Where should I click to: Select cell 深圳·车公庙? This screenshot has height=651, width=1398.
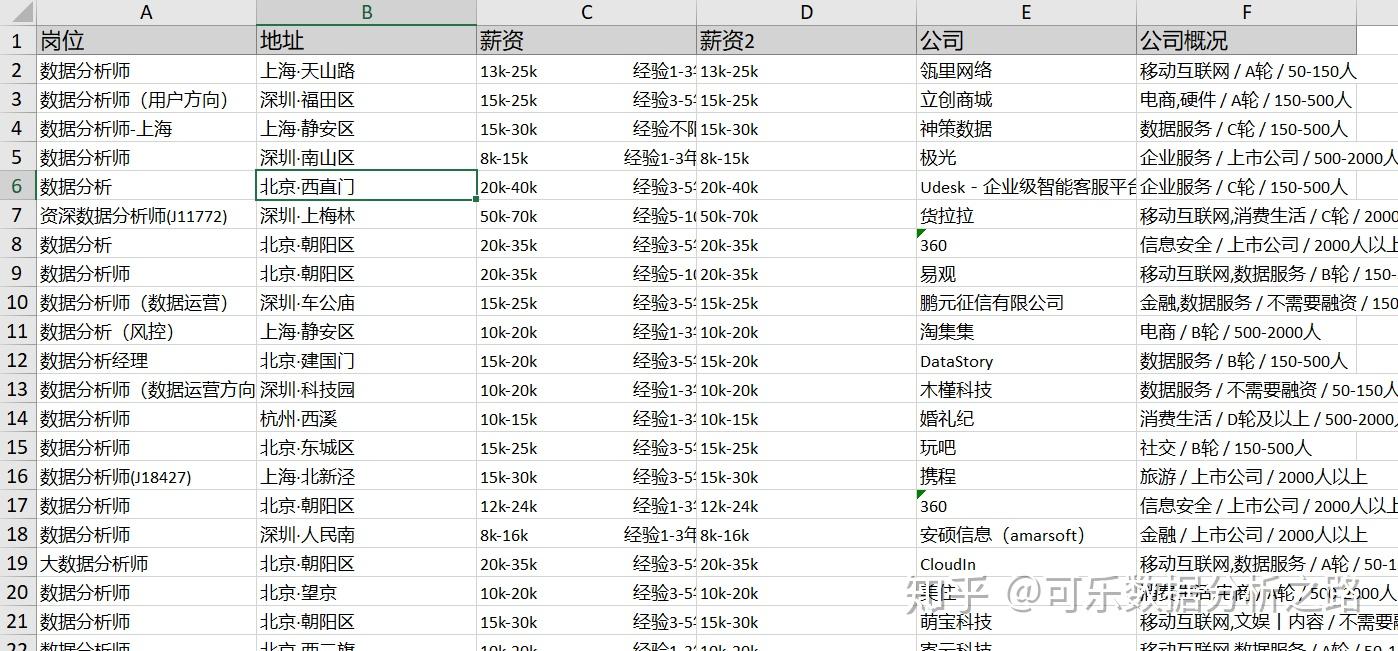point(366,302)
